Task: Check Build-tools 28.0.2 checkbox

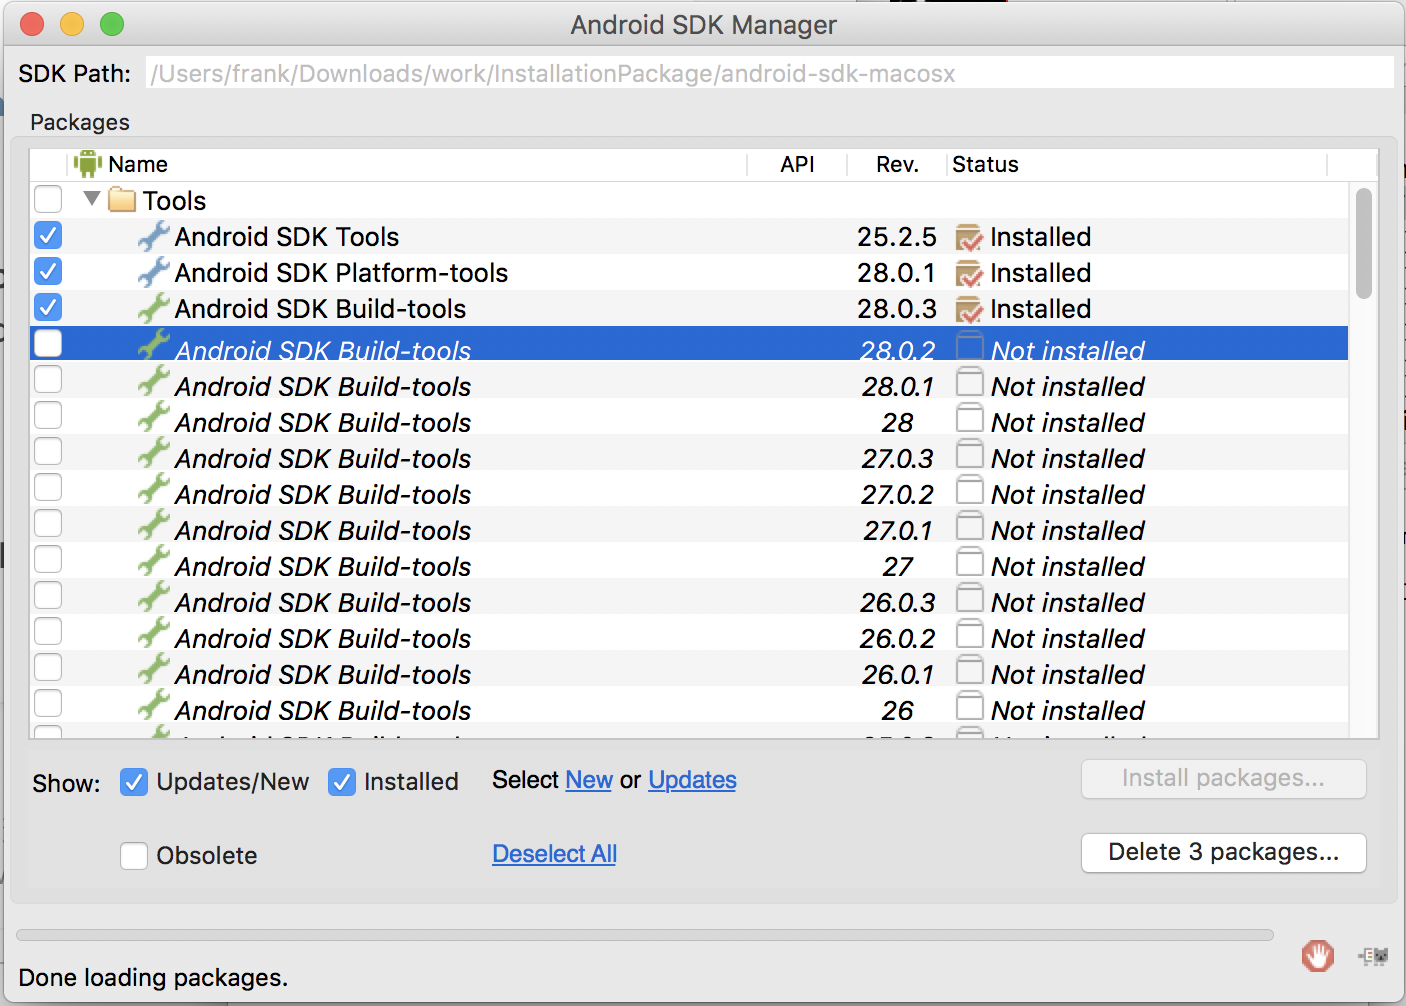Action: click(48, 343)
